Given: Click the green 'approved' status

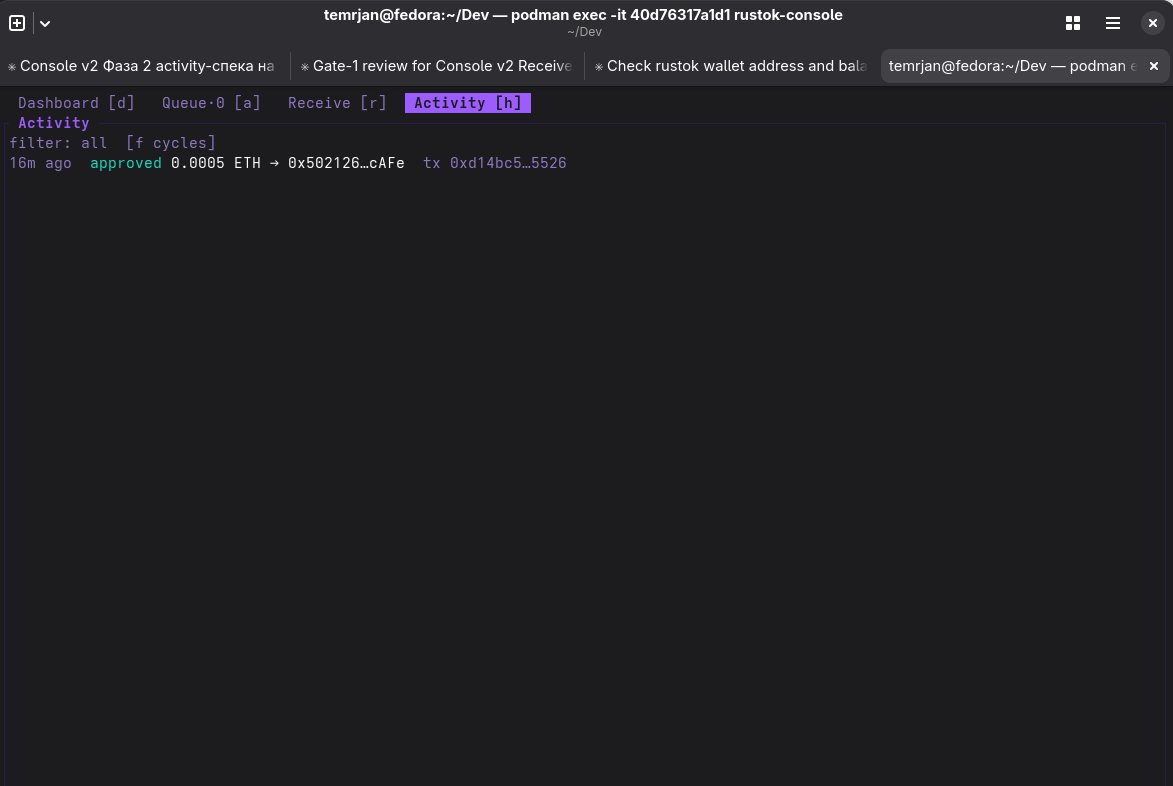Looking at the screenshot, I should point(126,163).
